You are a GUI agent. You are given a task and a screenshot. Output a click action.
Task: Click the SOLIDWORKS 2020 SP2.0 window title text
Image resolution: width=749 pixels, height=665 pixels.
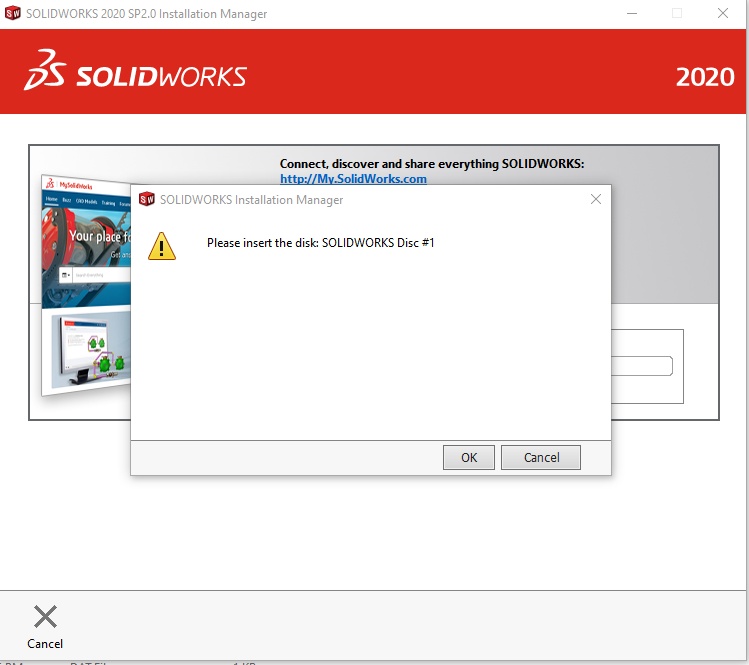[146, 14]
